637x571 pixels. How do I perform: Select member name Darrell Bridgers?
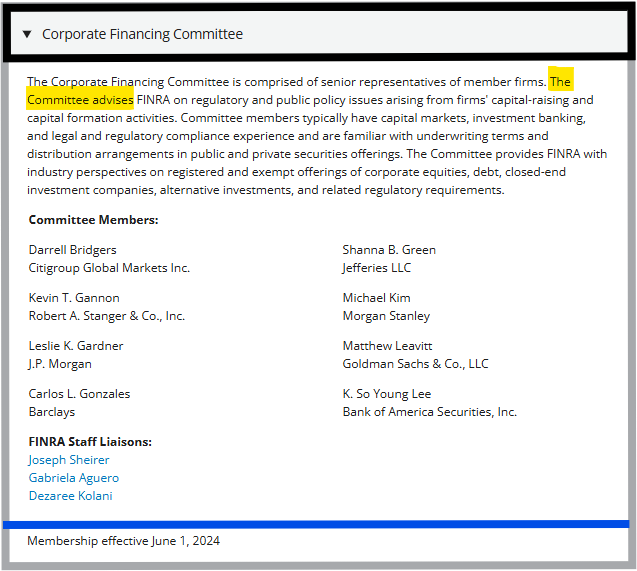tap(73, 250)
